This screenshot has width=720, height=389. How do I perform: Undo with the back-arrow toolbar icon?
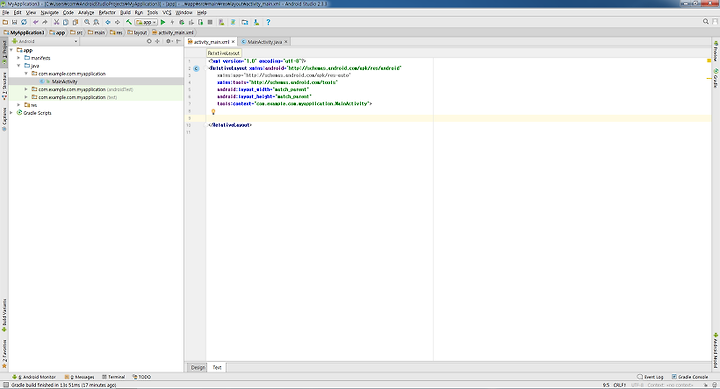[x=35, y=22]
